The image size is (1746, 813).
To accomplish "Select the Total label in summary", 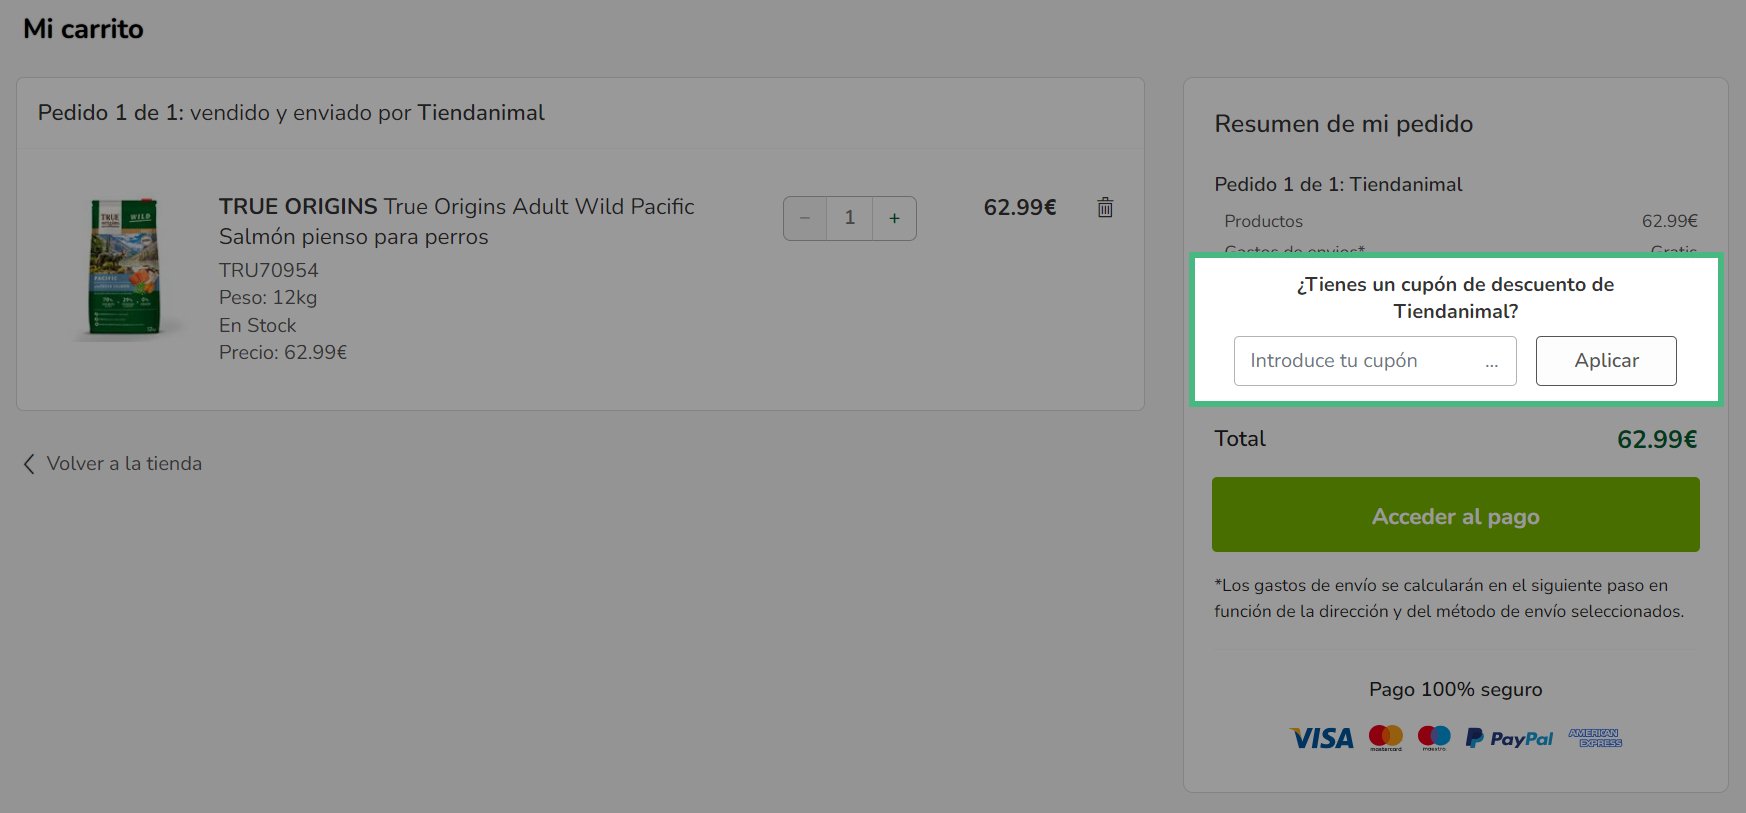I will (1240, 439).
